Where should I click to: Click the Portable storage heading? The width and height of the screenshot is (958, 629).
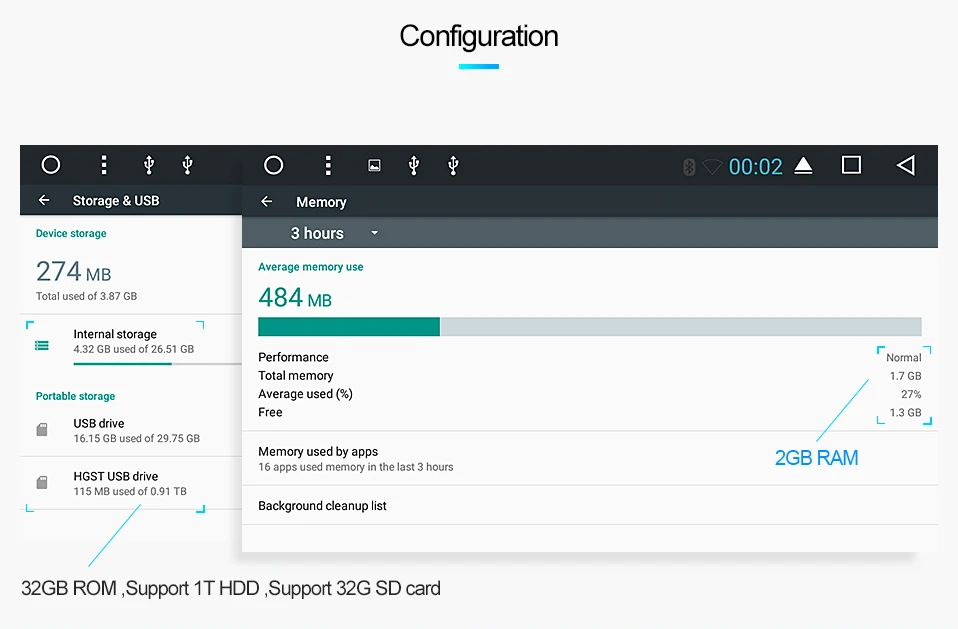(75, 396)
